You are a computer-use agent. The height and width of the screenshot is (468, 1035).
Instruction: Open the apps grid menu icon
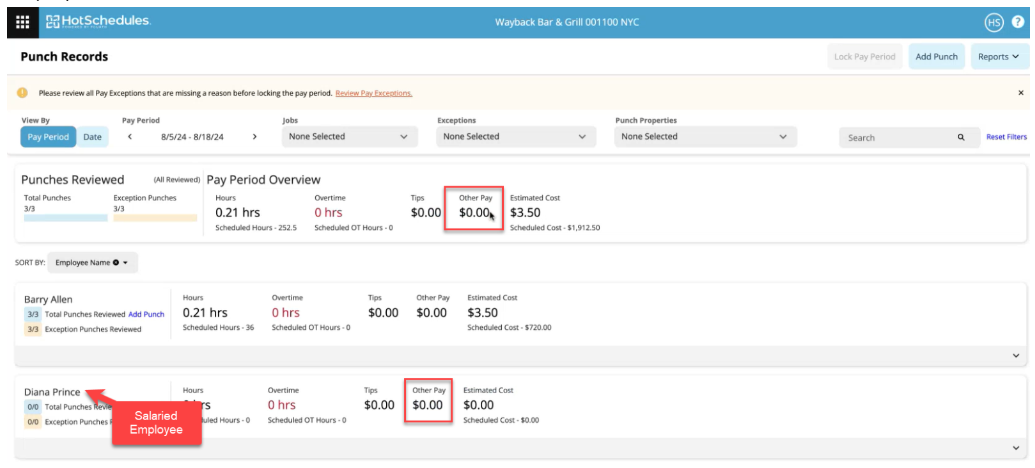(x=22, y=22)
